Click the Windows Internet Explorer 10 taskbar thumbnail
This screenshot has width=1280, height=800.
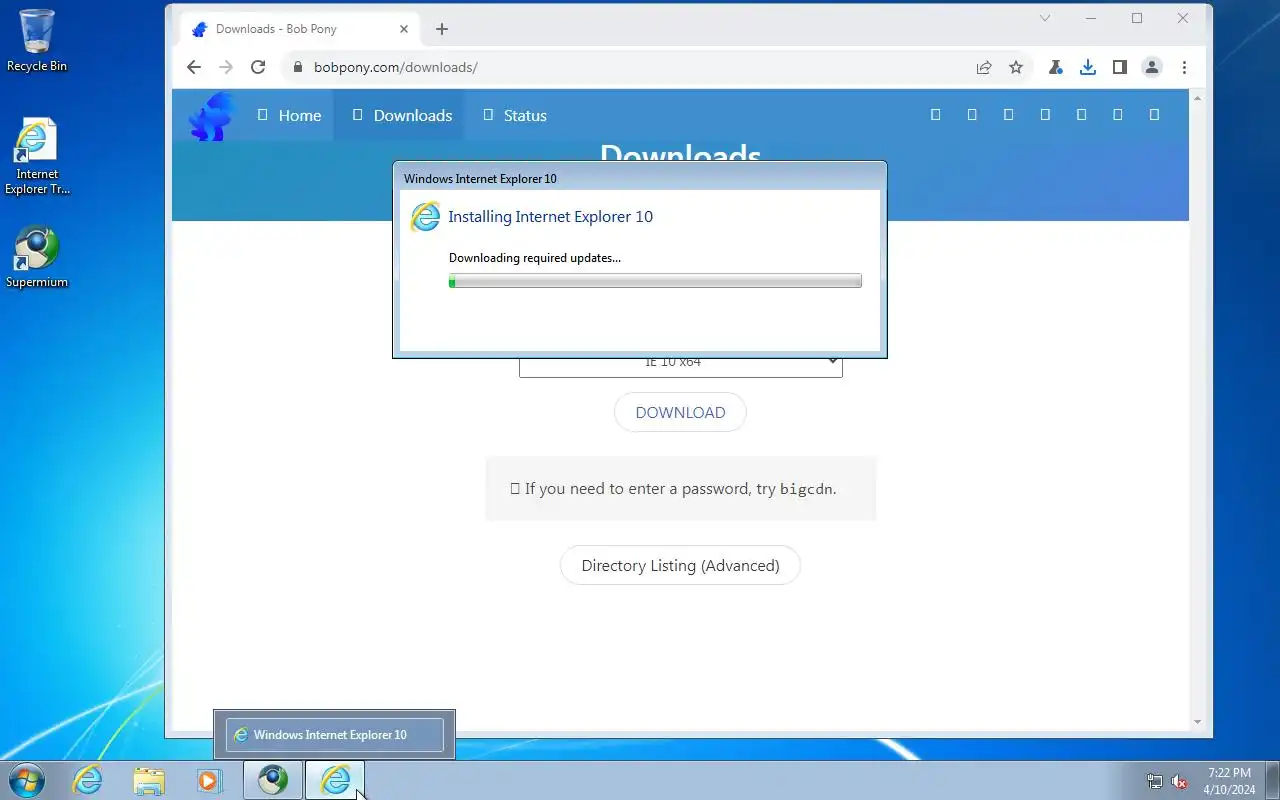click(334, 735)
